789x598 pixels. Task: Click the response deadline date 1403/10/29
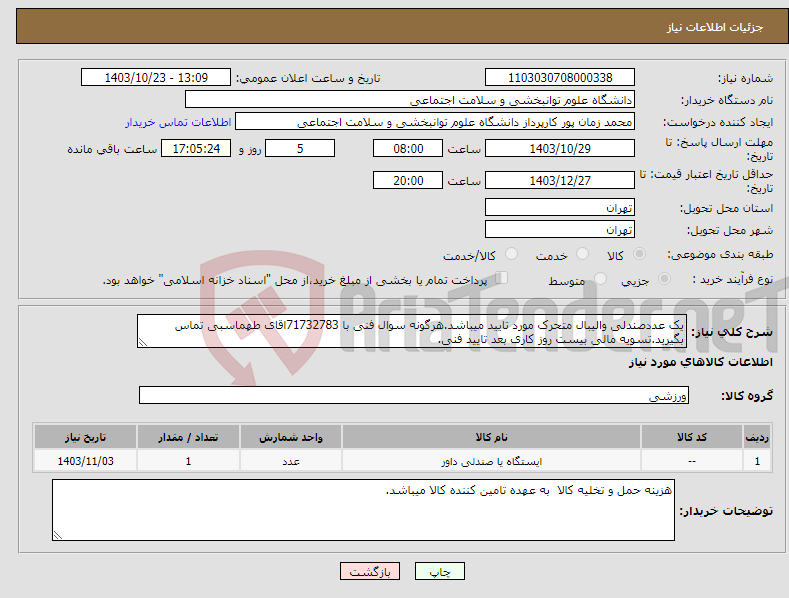pos(560,148)
